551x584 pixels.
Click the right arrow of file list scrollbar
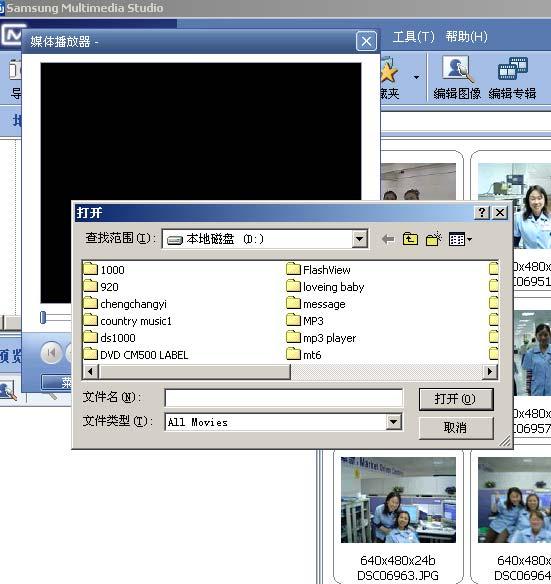490,371
